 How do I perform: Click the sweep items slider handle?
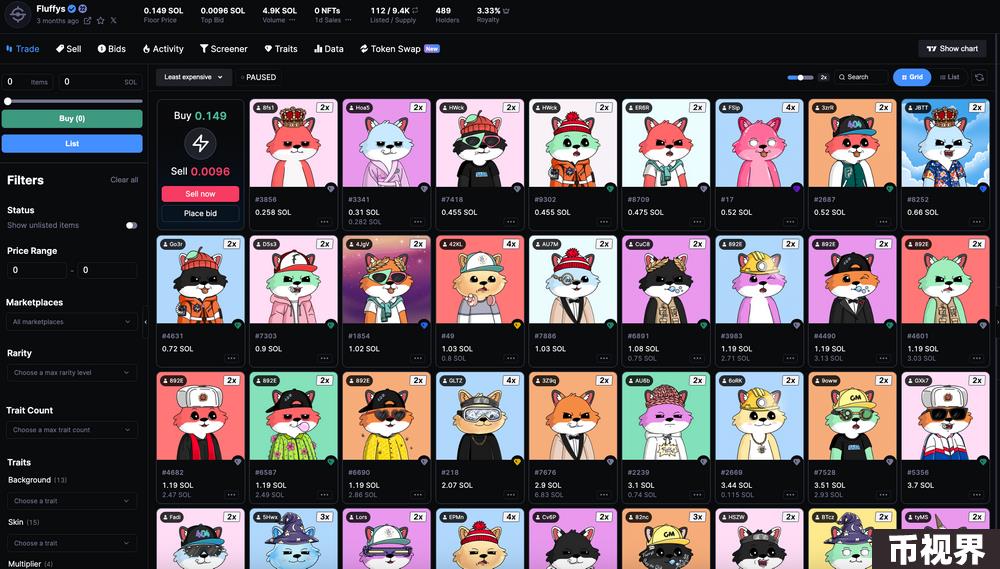point(8,101)
